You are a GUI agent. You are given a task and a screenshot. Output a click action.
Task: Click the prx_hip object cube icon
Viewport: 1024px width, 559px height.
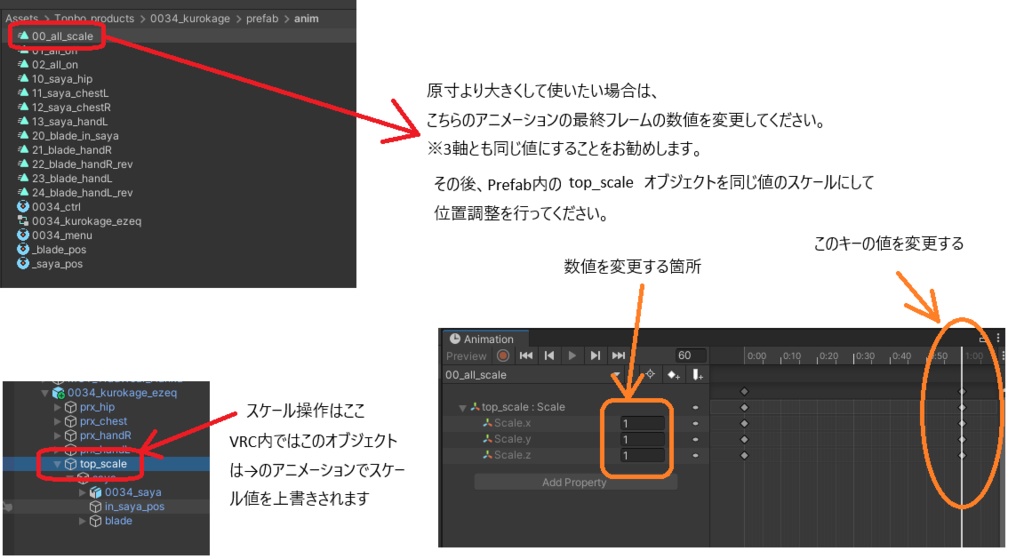coord(71,407)
